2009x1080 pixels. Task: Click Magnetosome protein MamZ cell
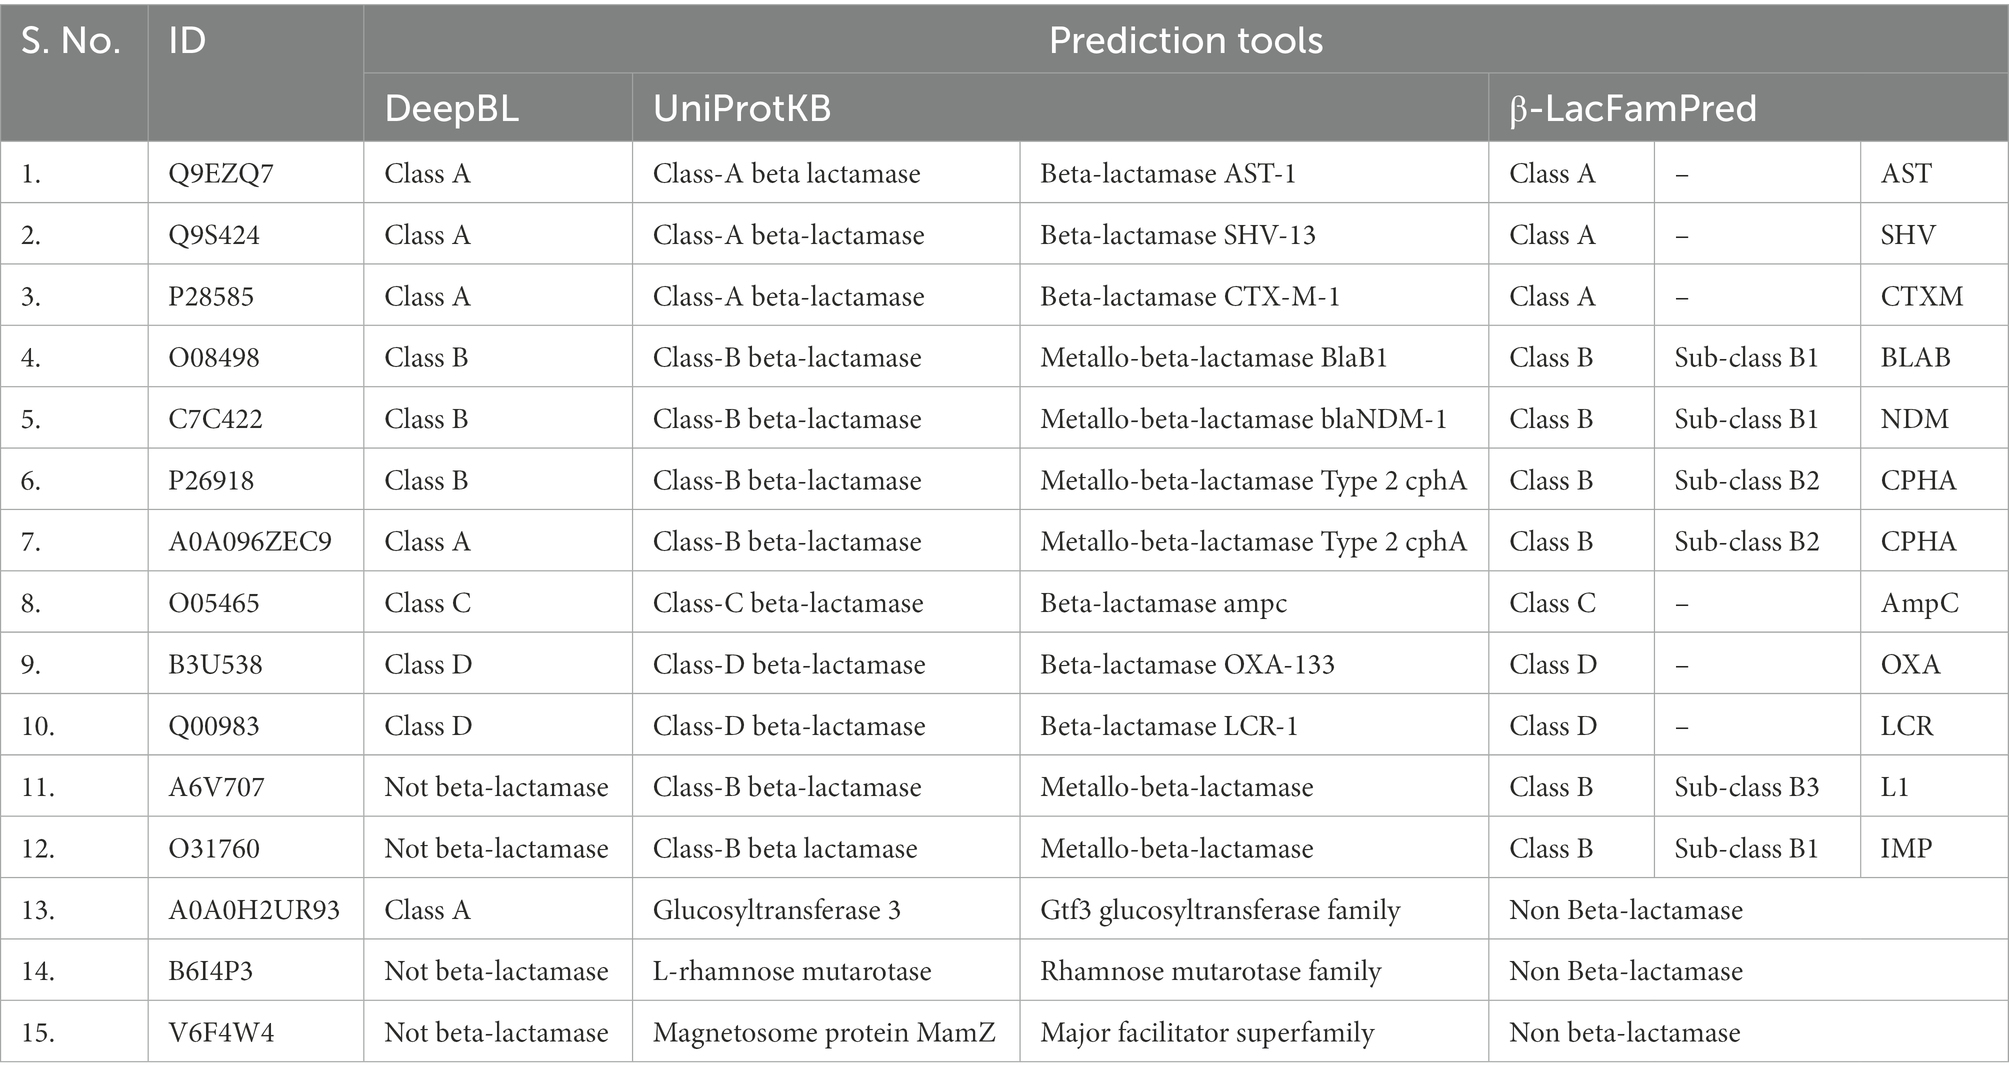coord(826,1032)
